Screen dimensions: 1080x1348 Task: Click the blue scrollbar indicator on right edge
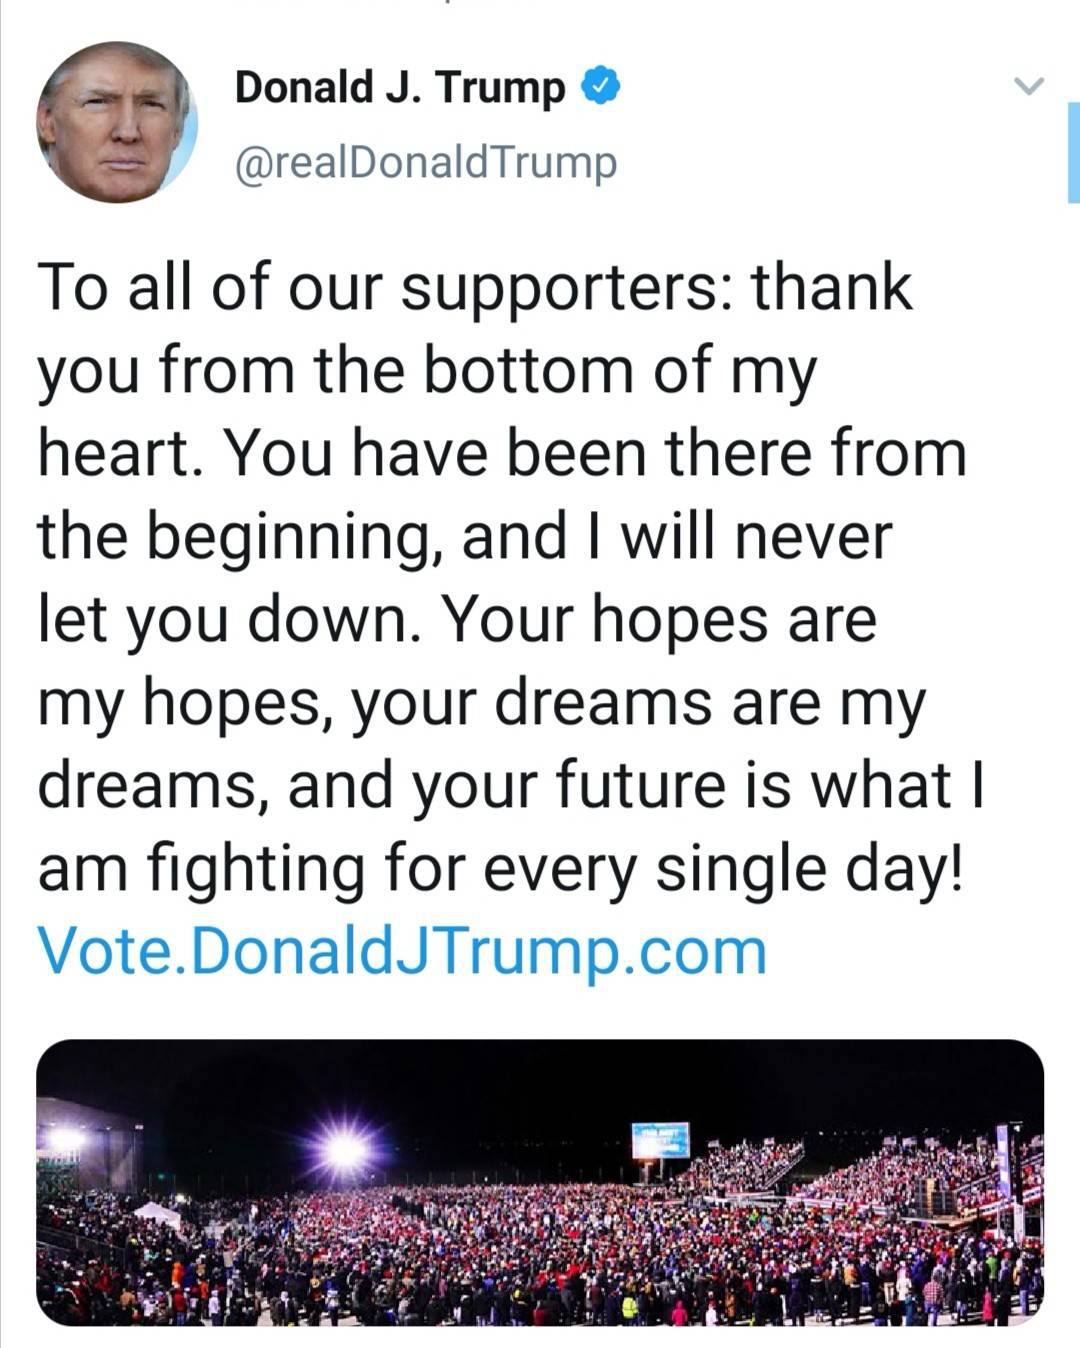[x=1073, y=152]
